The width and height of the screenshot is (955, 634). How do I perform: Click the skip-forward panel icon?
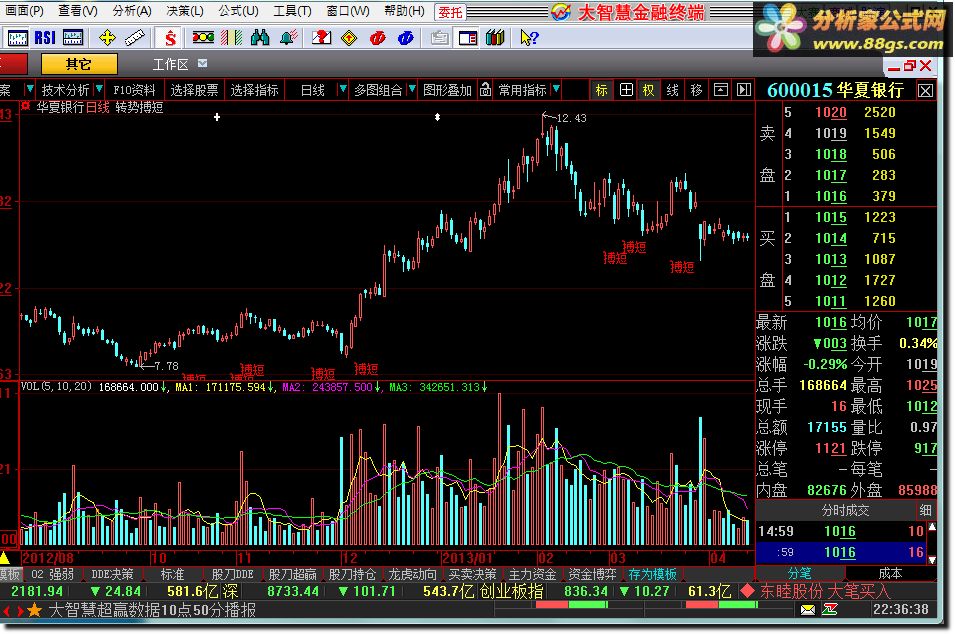[744, 90]
